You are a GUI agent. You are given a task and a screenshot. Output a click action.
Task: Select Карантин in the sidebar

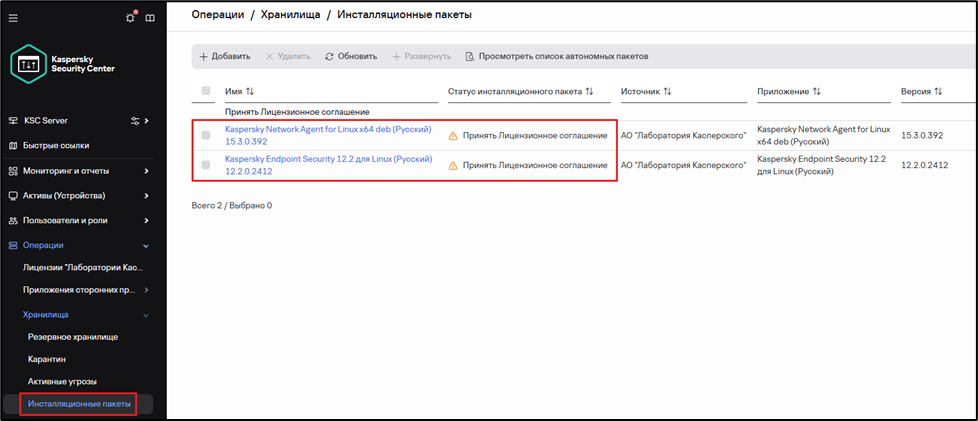pos(47,359)
